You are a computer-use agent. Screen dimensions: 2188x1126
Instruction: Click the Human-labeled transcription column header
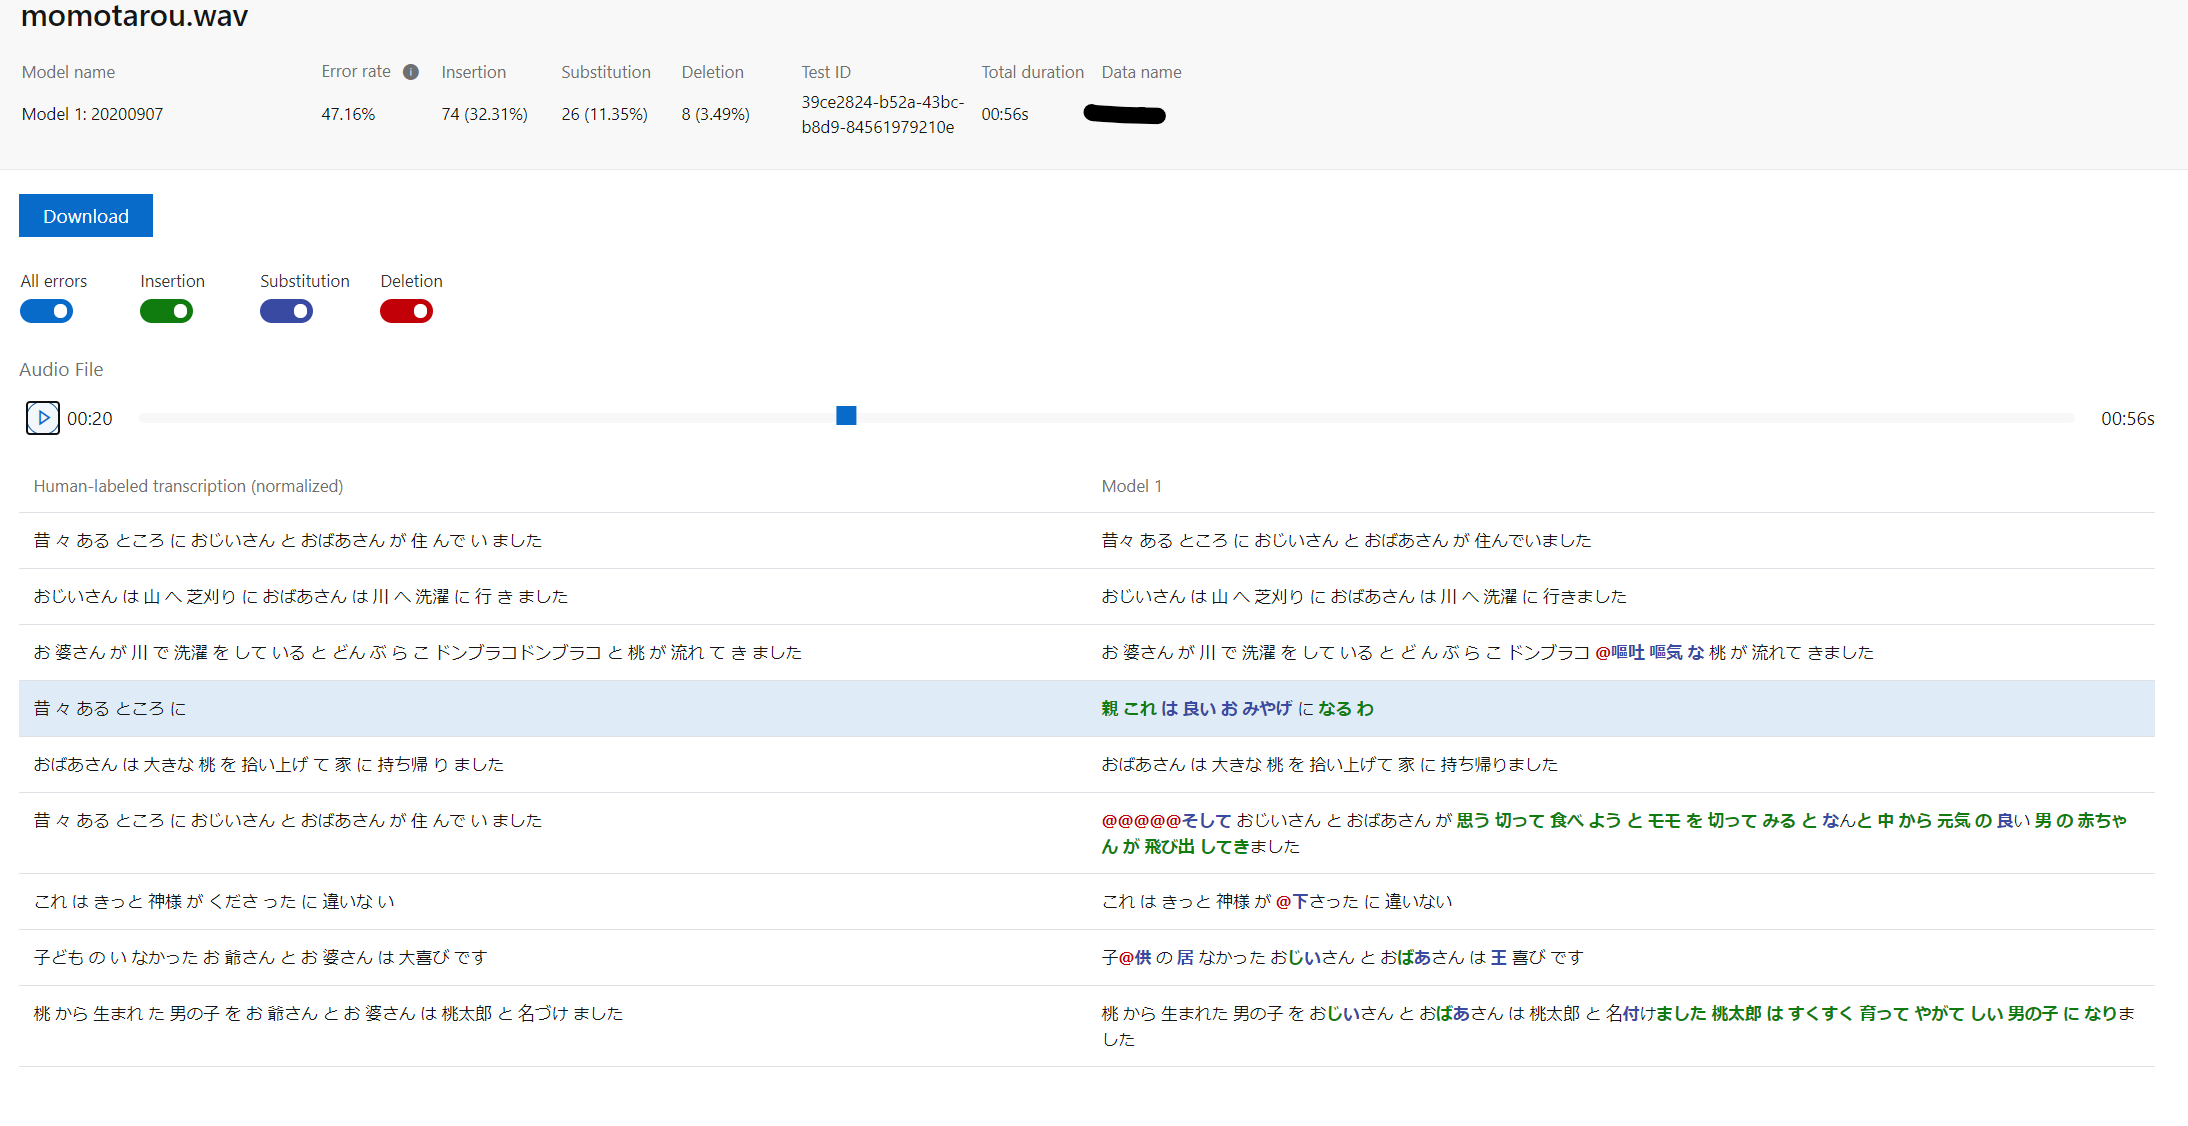click(x=188, y=486)
